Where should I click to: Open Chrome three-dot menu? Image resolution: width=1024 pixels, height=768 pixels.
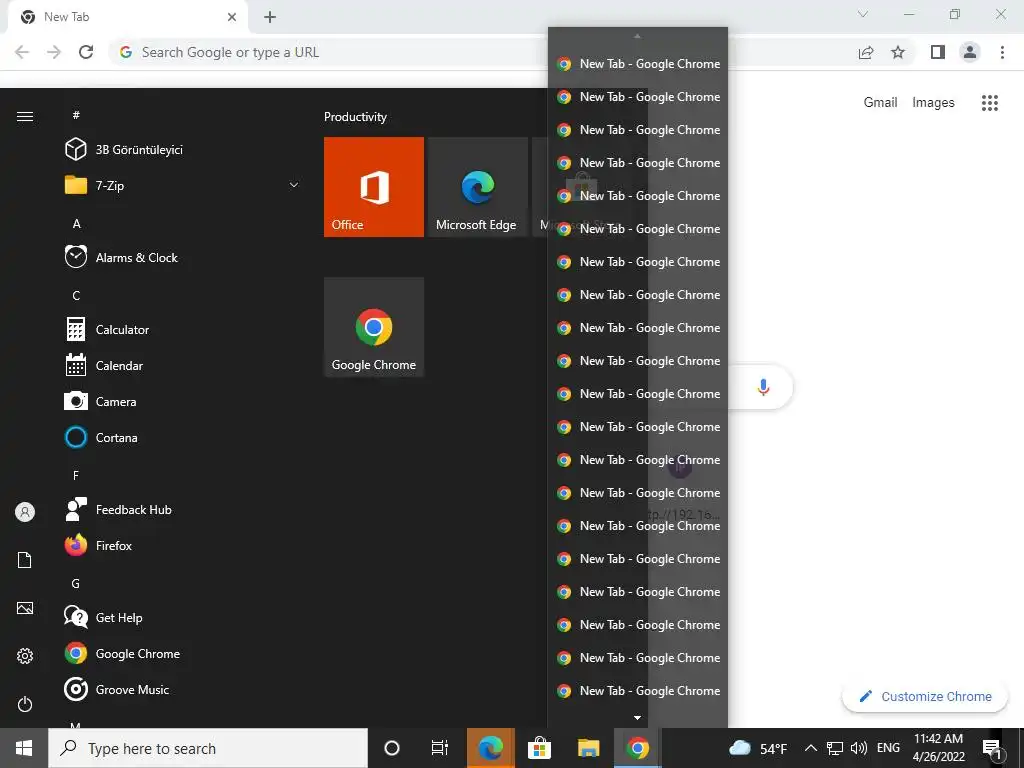point(1002,52)
